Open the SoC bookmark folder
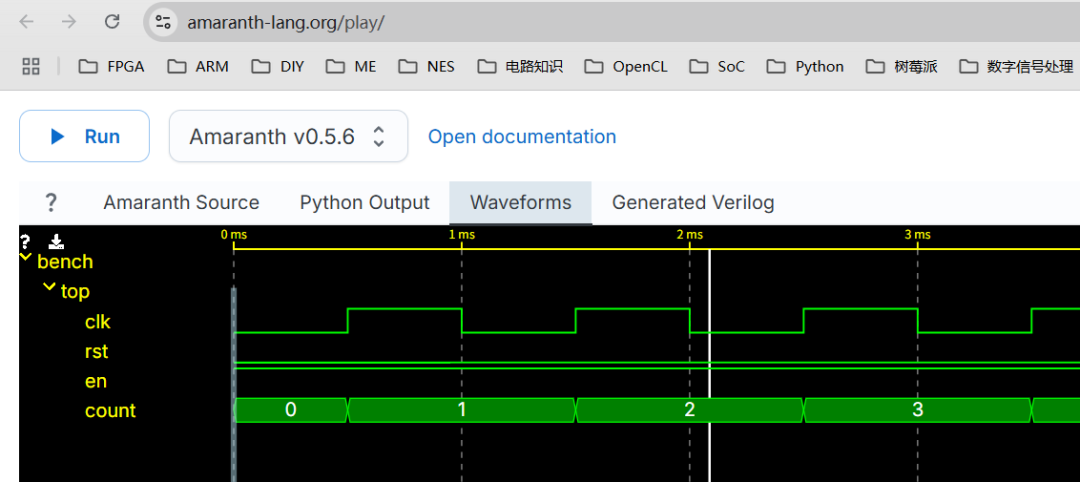This screenshot has width=1080, height=482. pyautogui.click(x=717, y=67)
